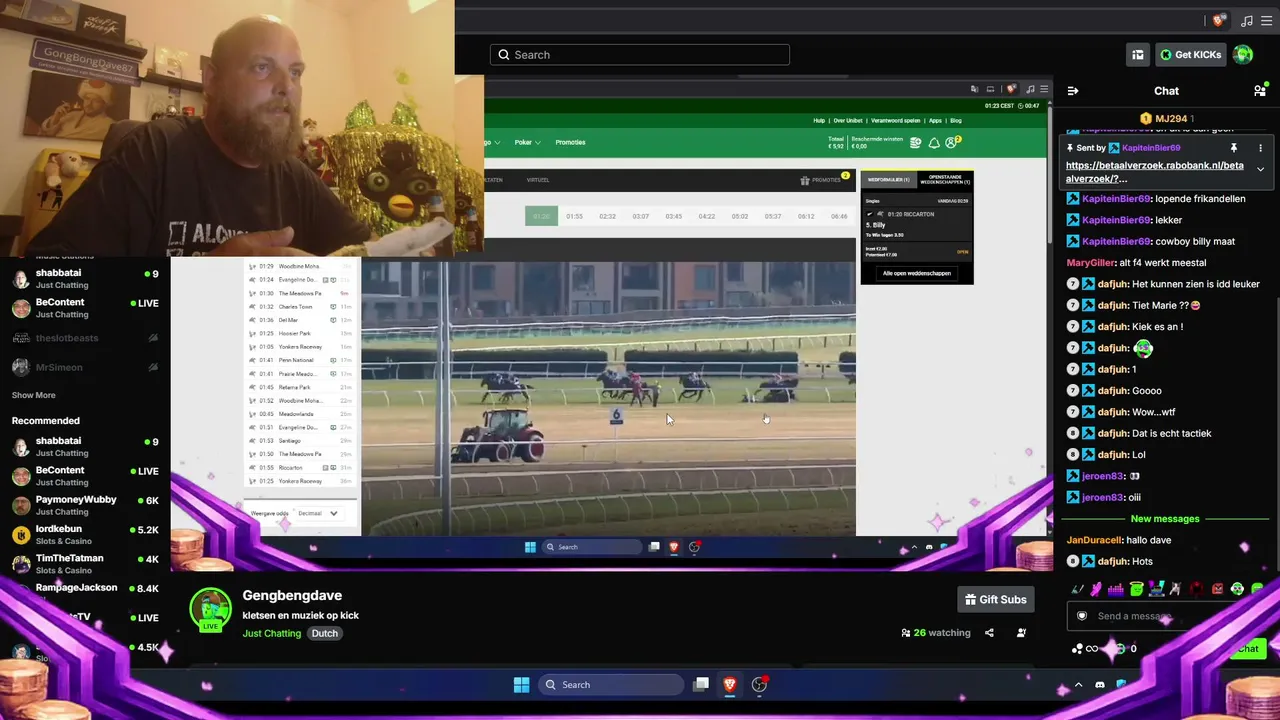Click the Hulp link in Unibet header

(819, 120)
